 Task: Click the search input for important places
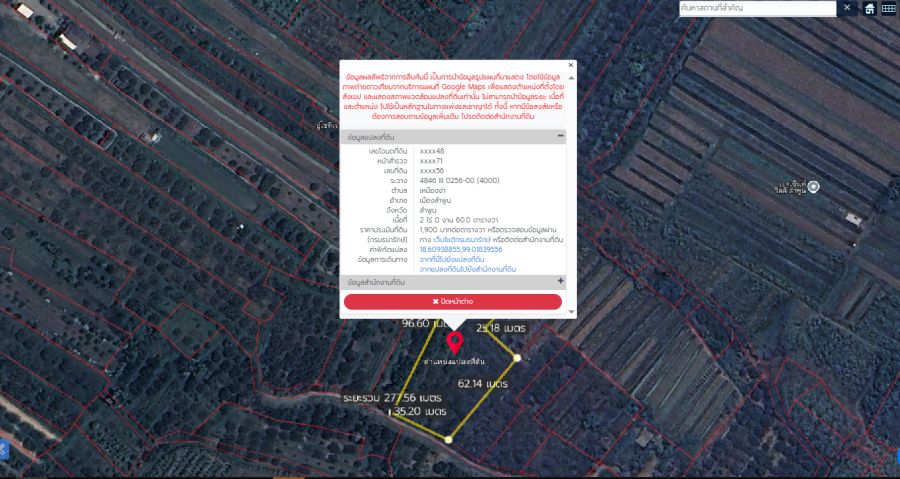pos(757,8)
